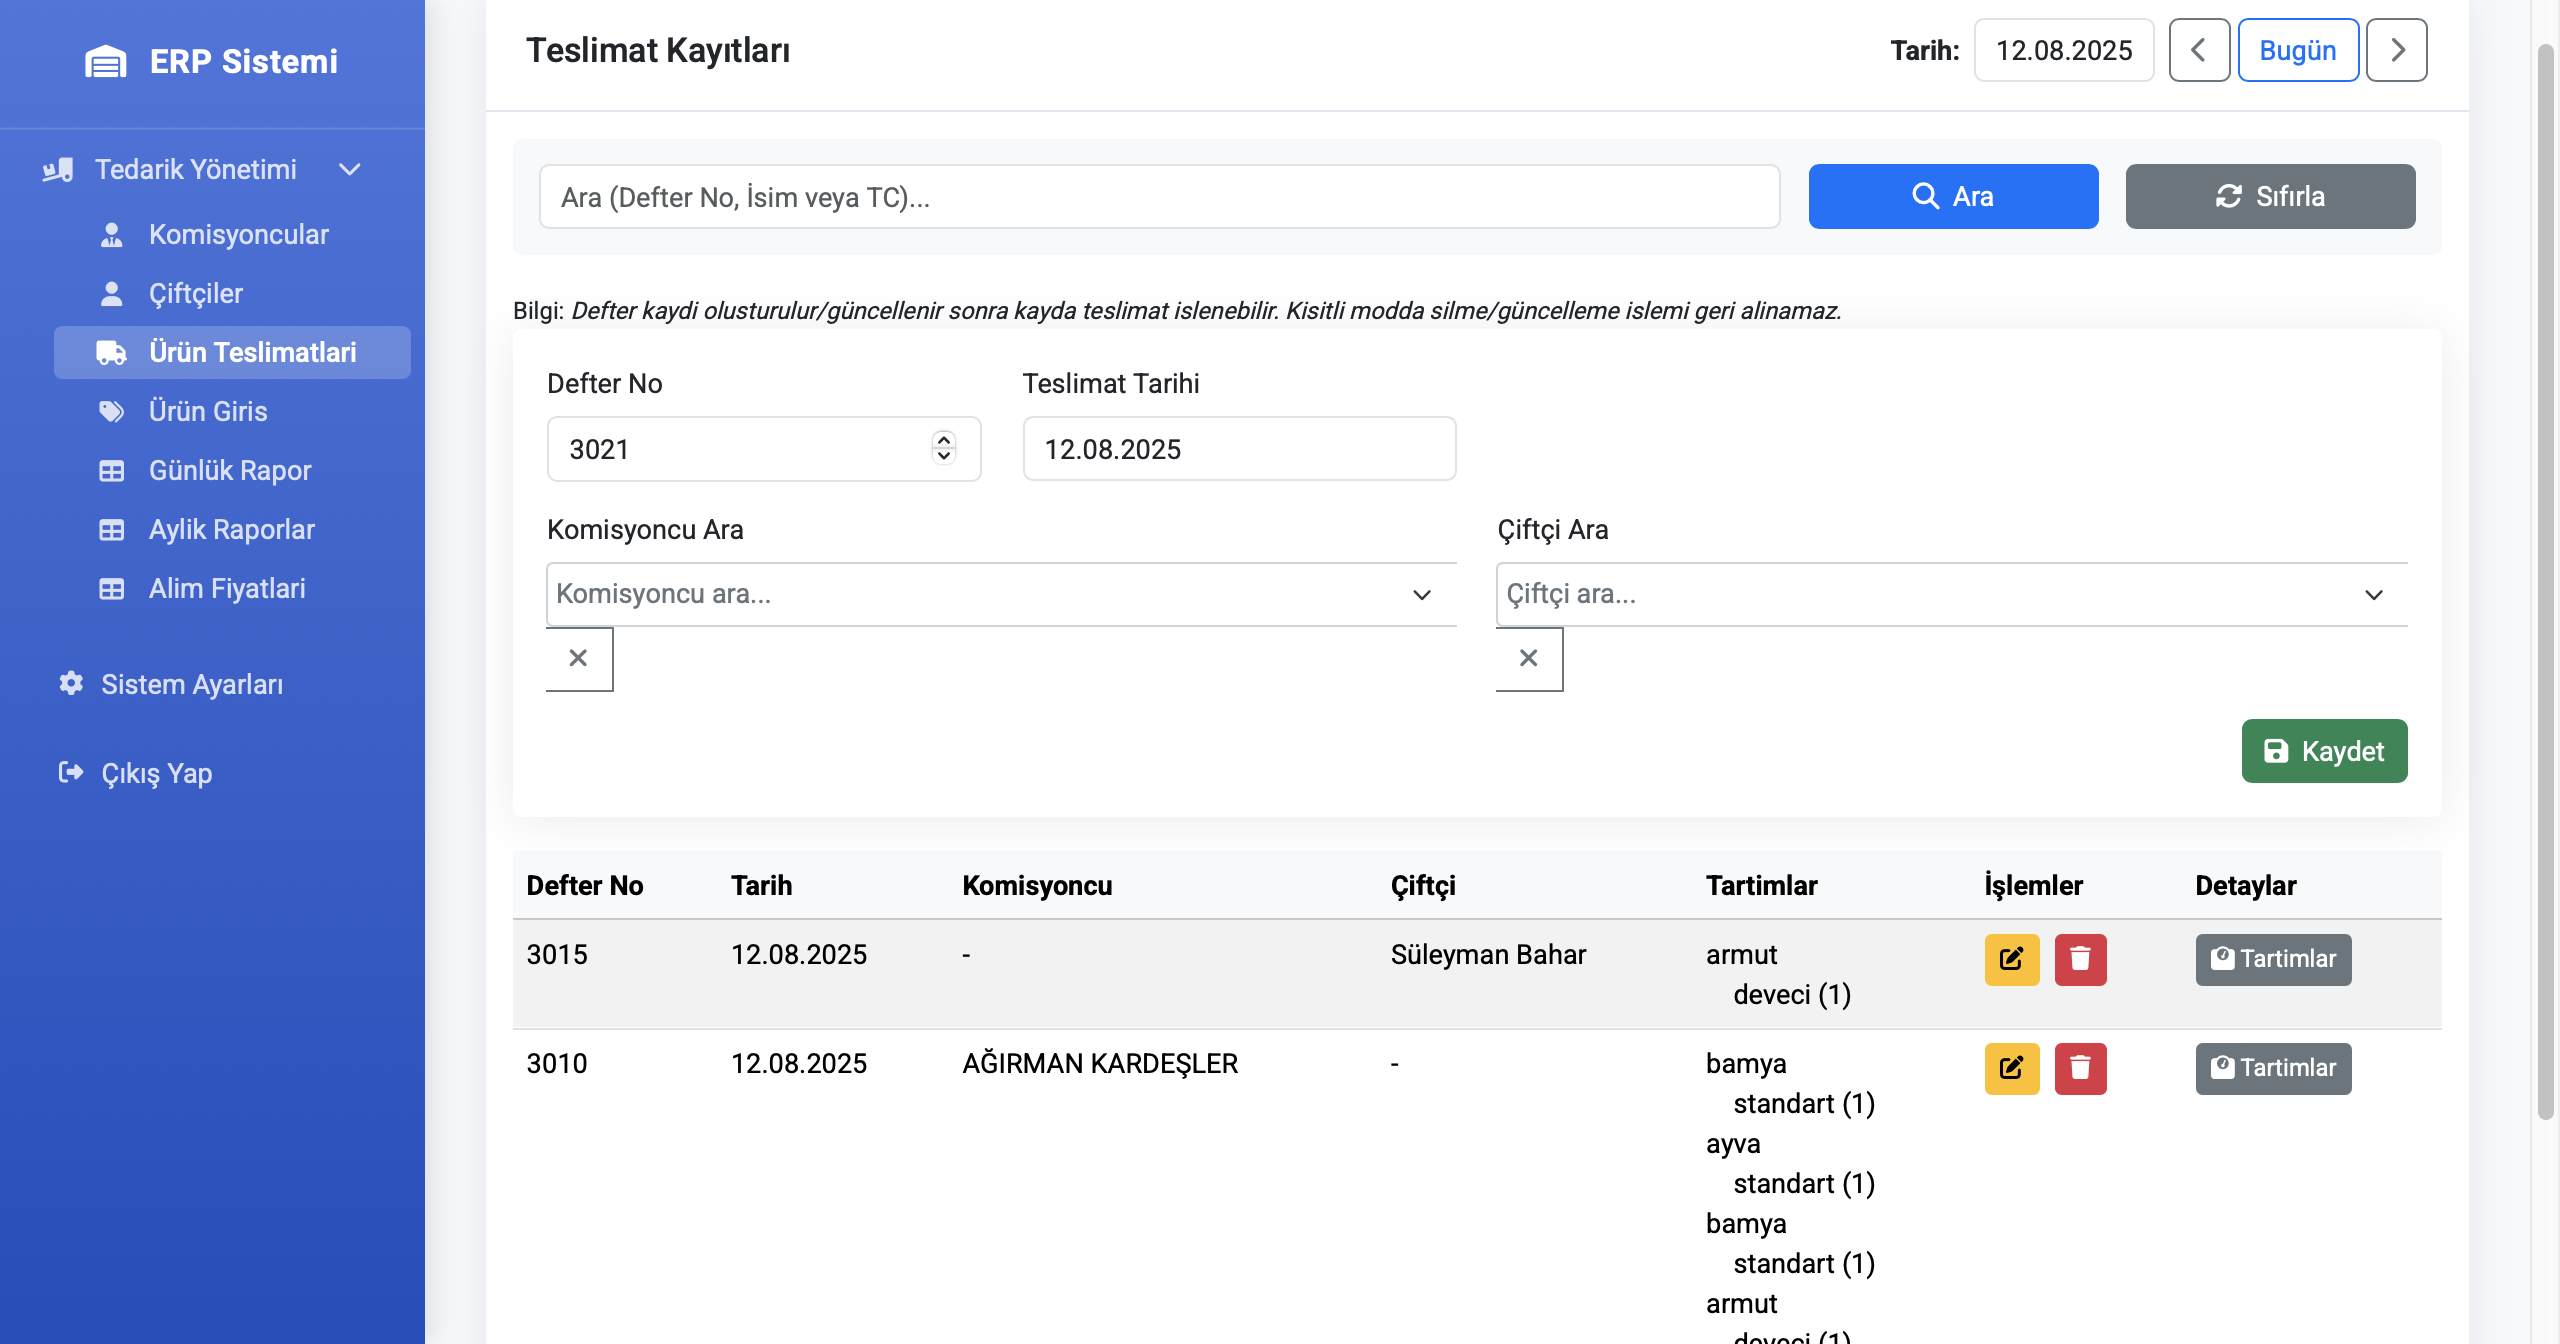Click the Çiftçi column header

(1423, 885)
